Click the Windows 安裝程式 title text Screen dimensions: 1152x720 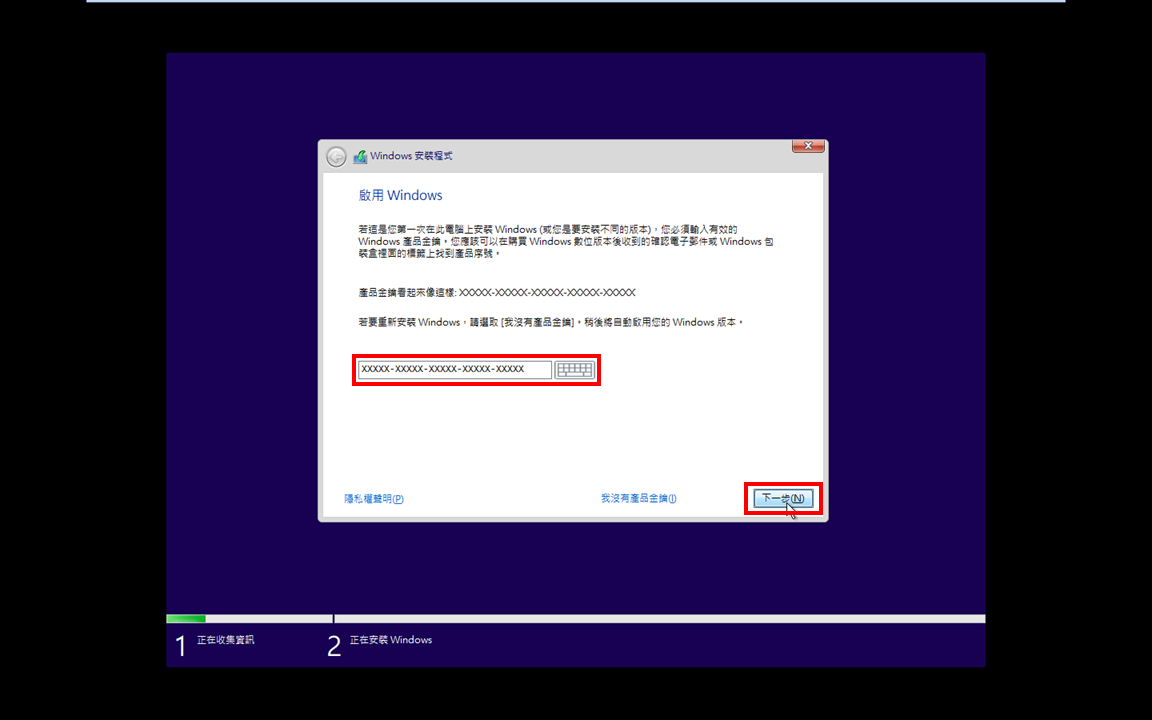[411, 156]
